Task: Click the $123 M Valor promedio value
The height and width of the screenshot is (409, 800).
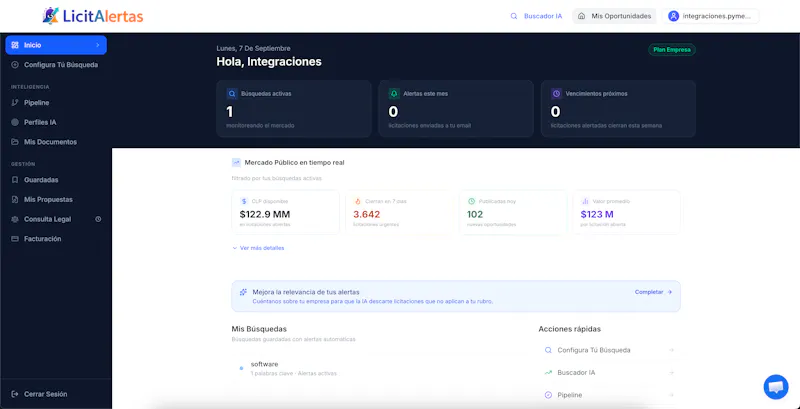Action: click(597, 214)
